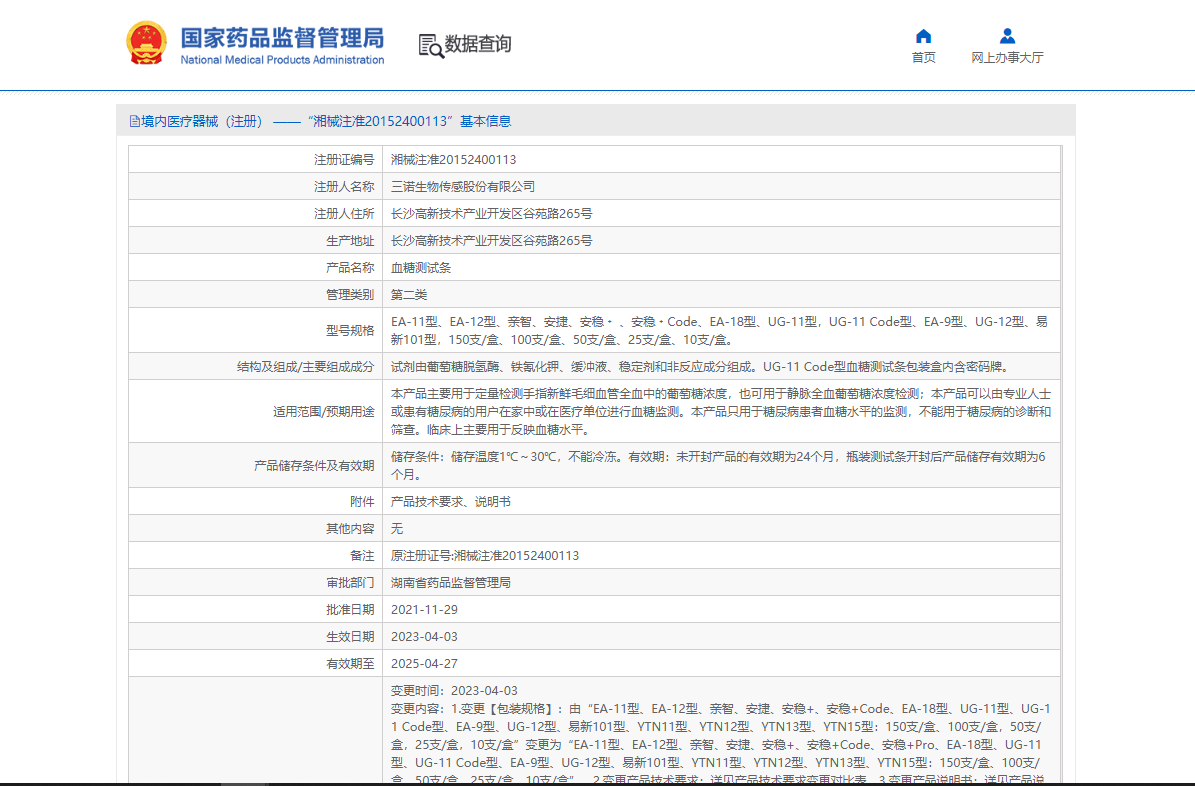Click the 三诺生物传感股份有限公司 registrant name
This screenshot has width=1195, height=786.
[463, 187]
